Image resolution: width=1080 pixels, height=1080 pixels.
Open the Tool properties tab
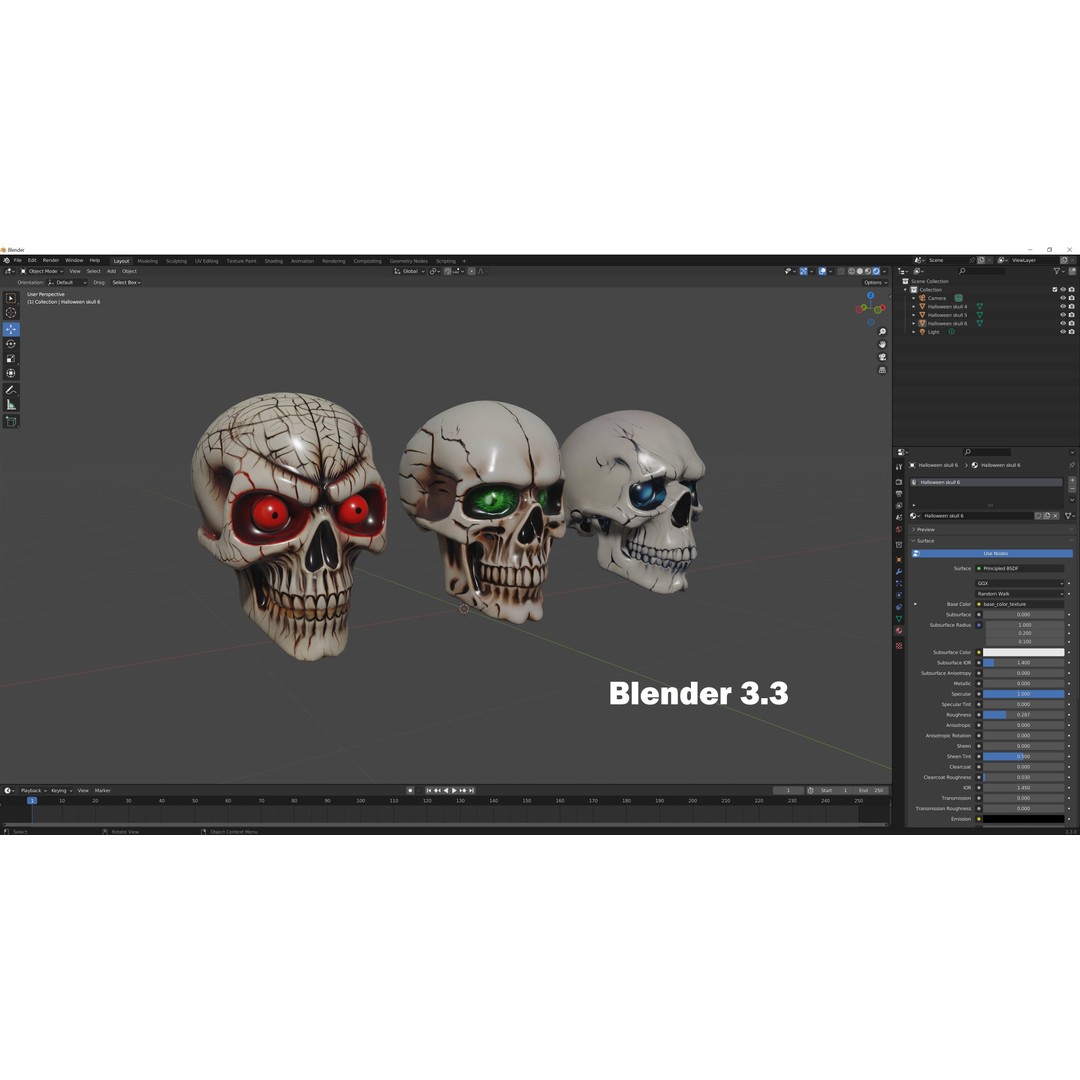coord(899,467)
